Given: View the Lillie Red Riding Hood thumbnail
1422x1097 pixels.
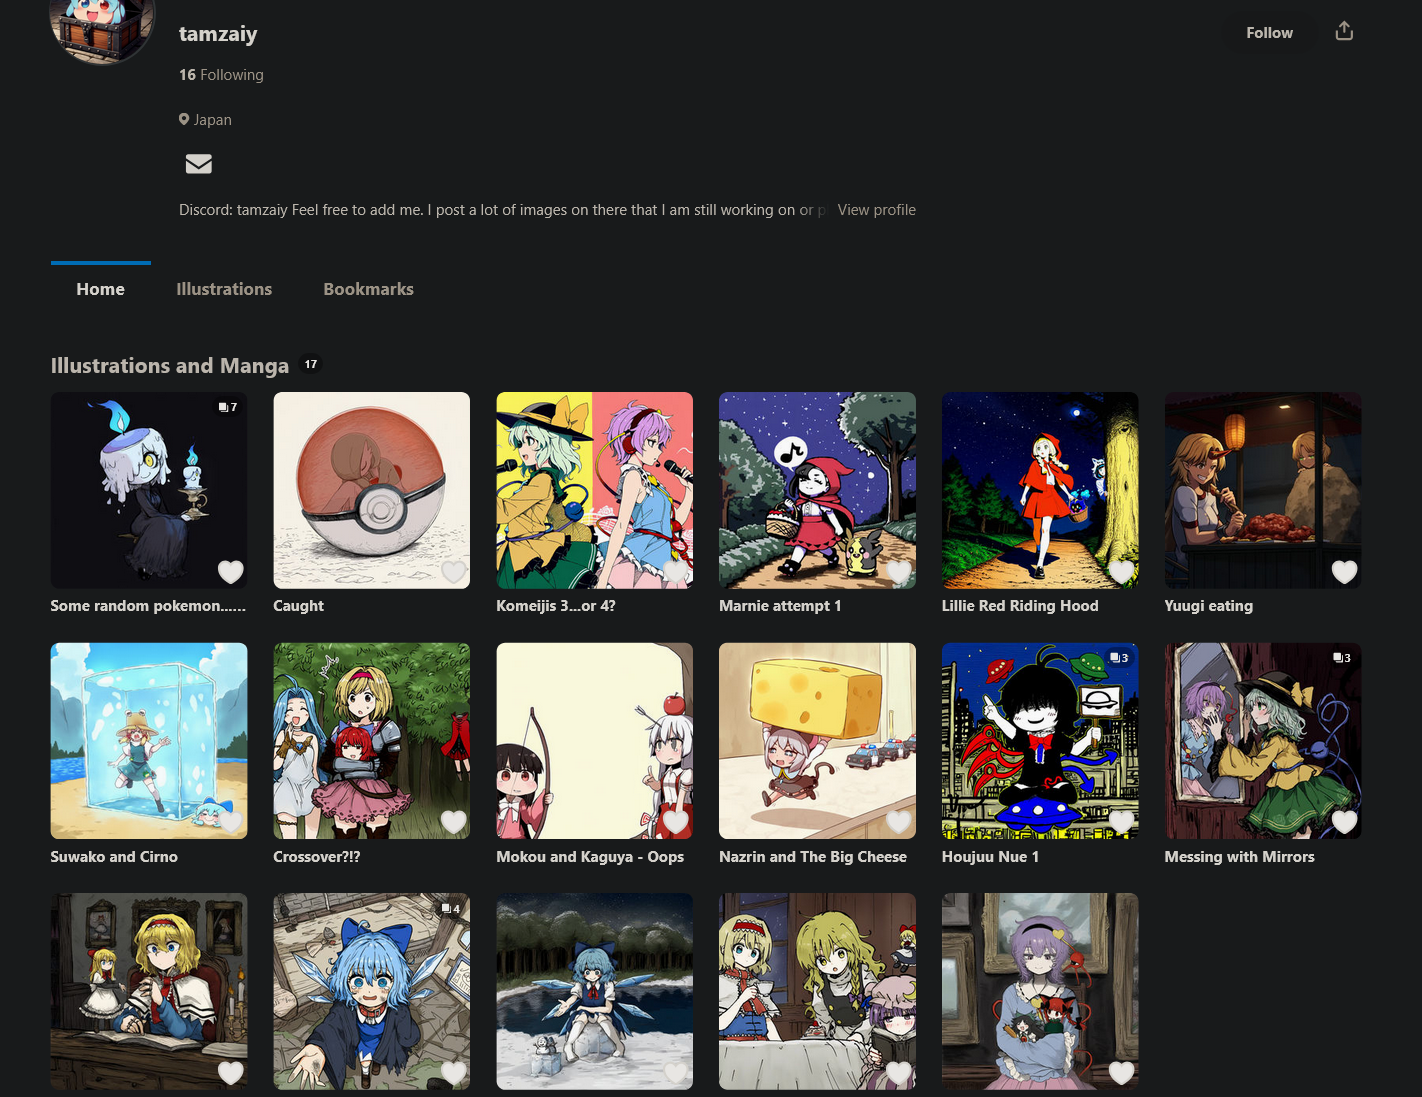Looking at the screenshot, I should pos(1040,490).
